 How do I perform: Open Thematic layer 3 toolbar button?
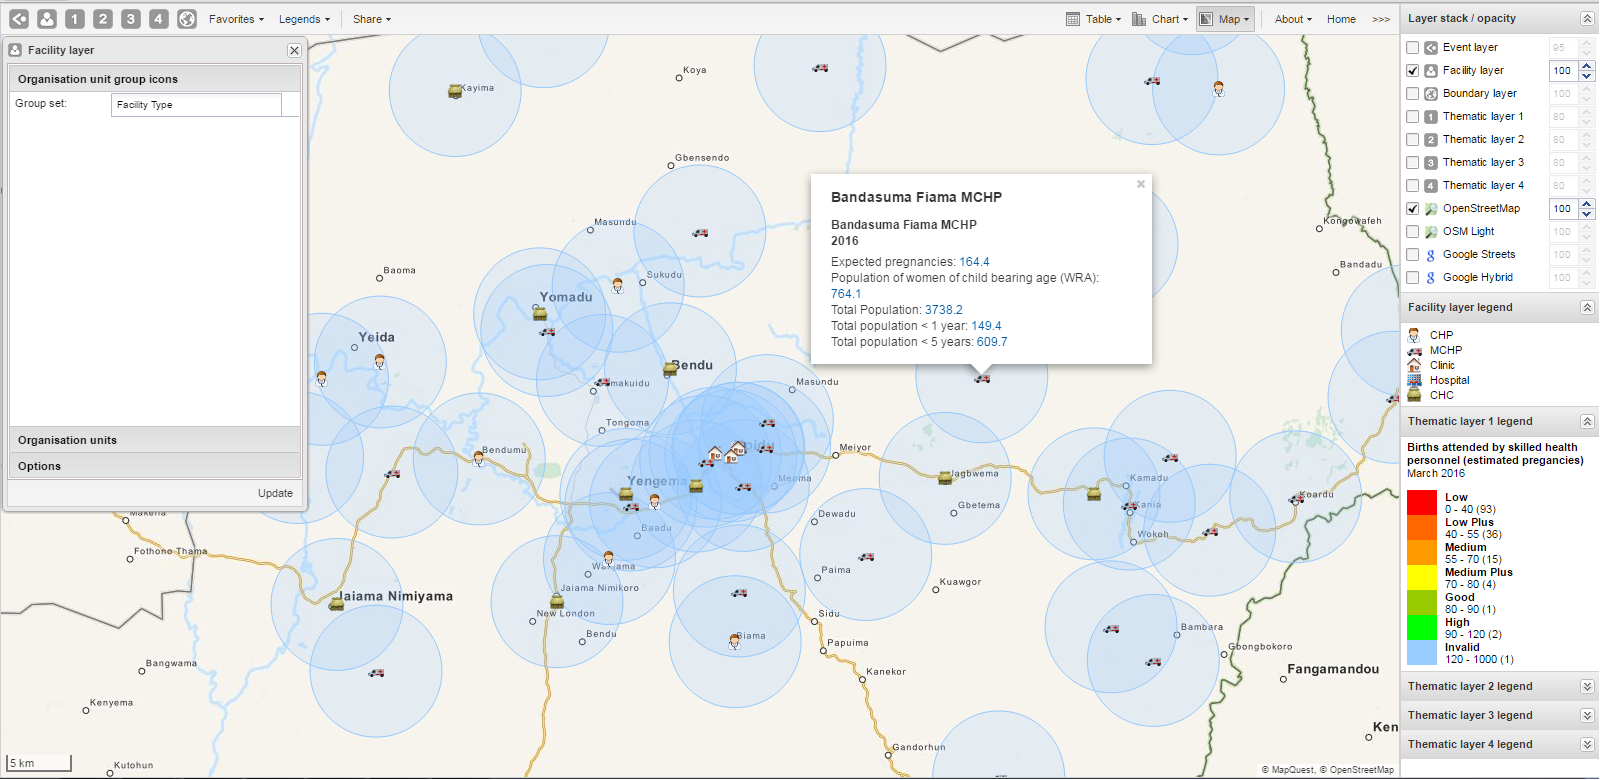coord(131,19)
